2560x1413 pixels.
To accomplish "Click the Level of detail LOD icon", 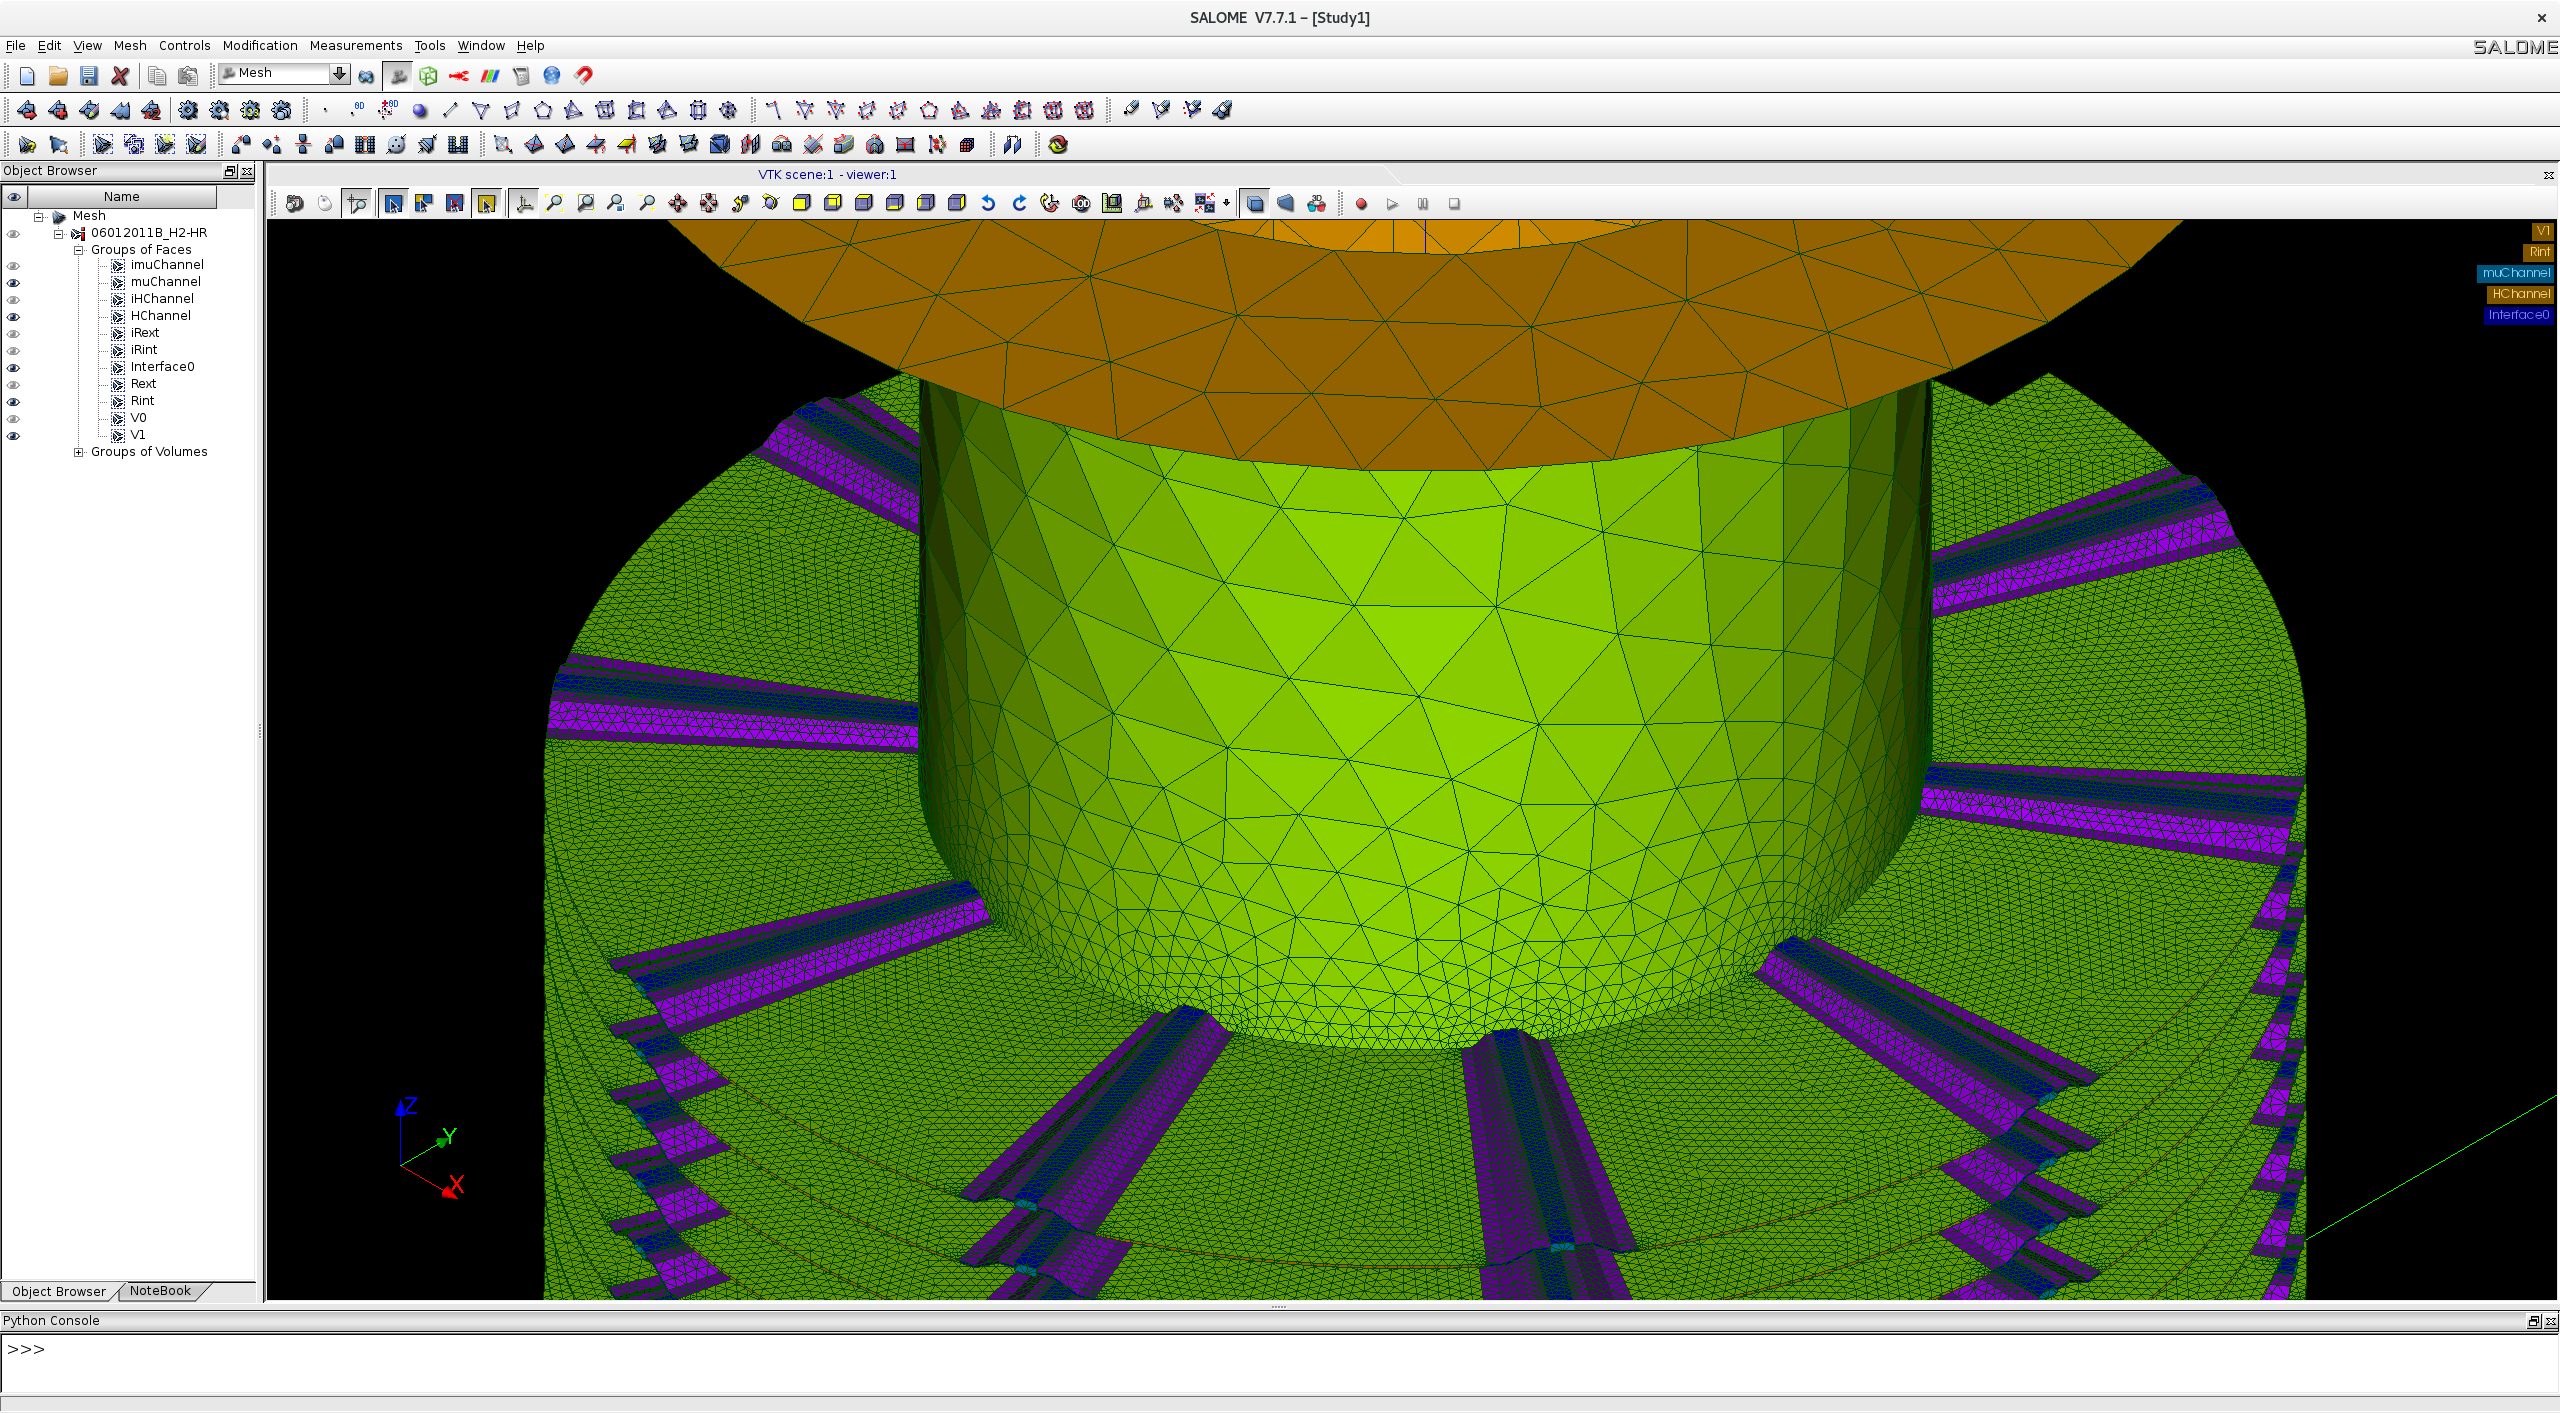I will point(1081,204).
